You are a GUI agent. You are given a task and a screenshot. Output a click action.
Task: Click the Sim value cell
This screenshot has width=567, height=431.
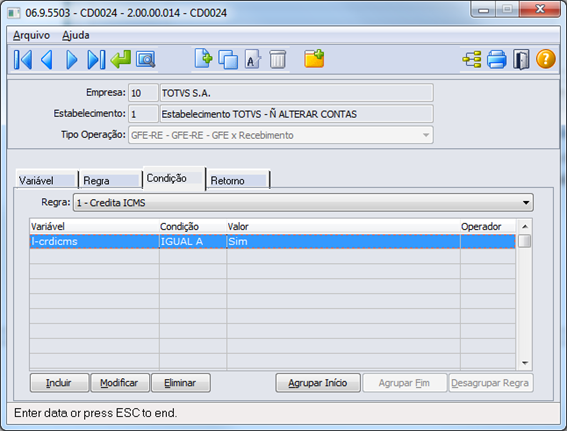coord(343,242)
